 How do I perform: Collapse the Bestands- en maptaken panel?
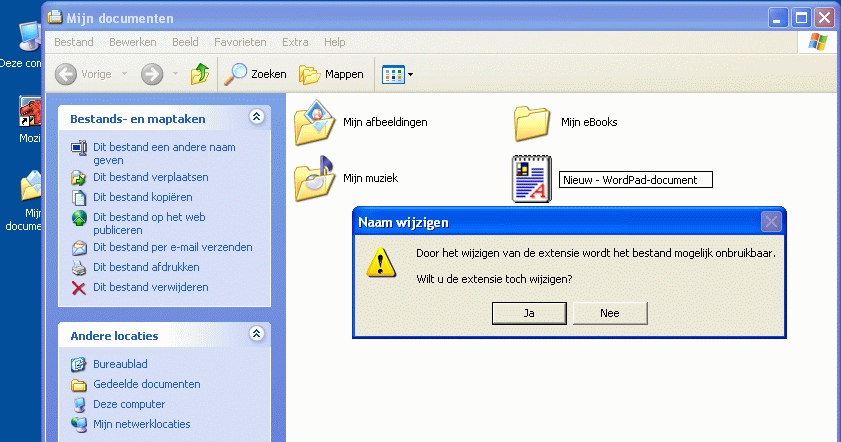[256, 116]
